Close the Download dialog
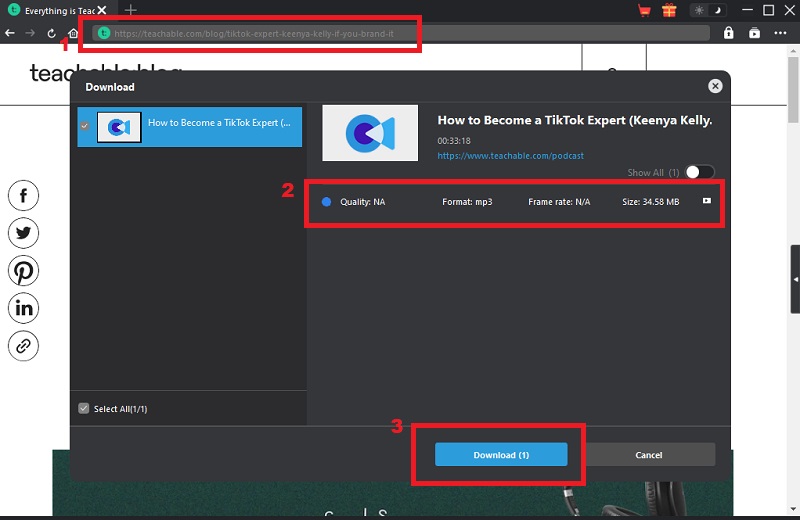Screen dimensions: 800x520 pos(715,86)
